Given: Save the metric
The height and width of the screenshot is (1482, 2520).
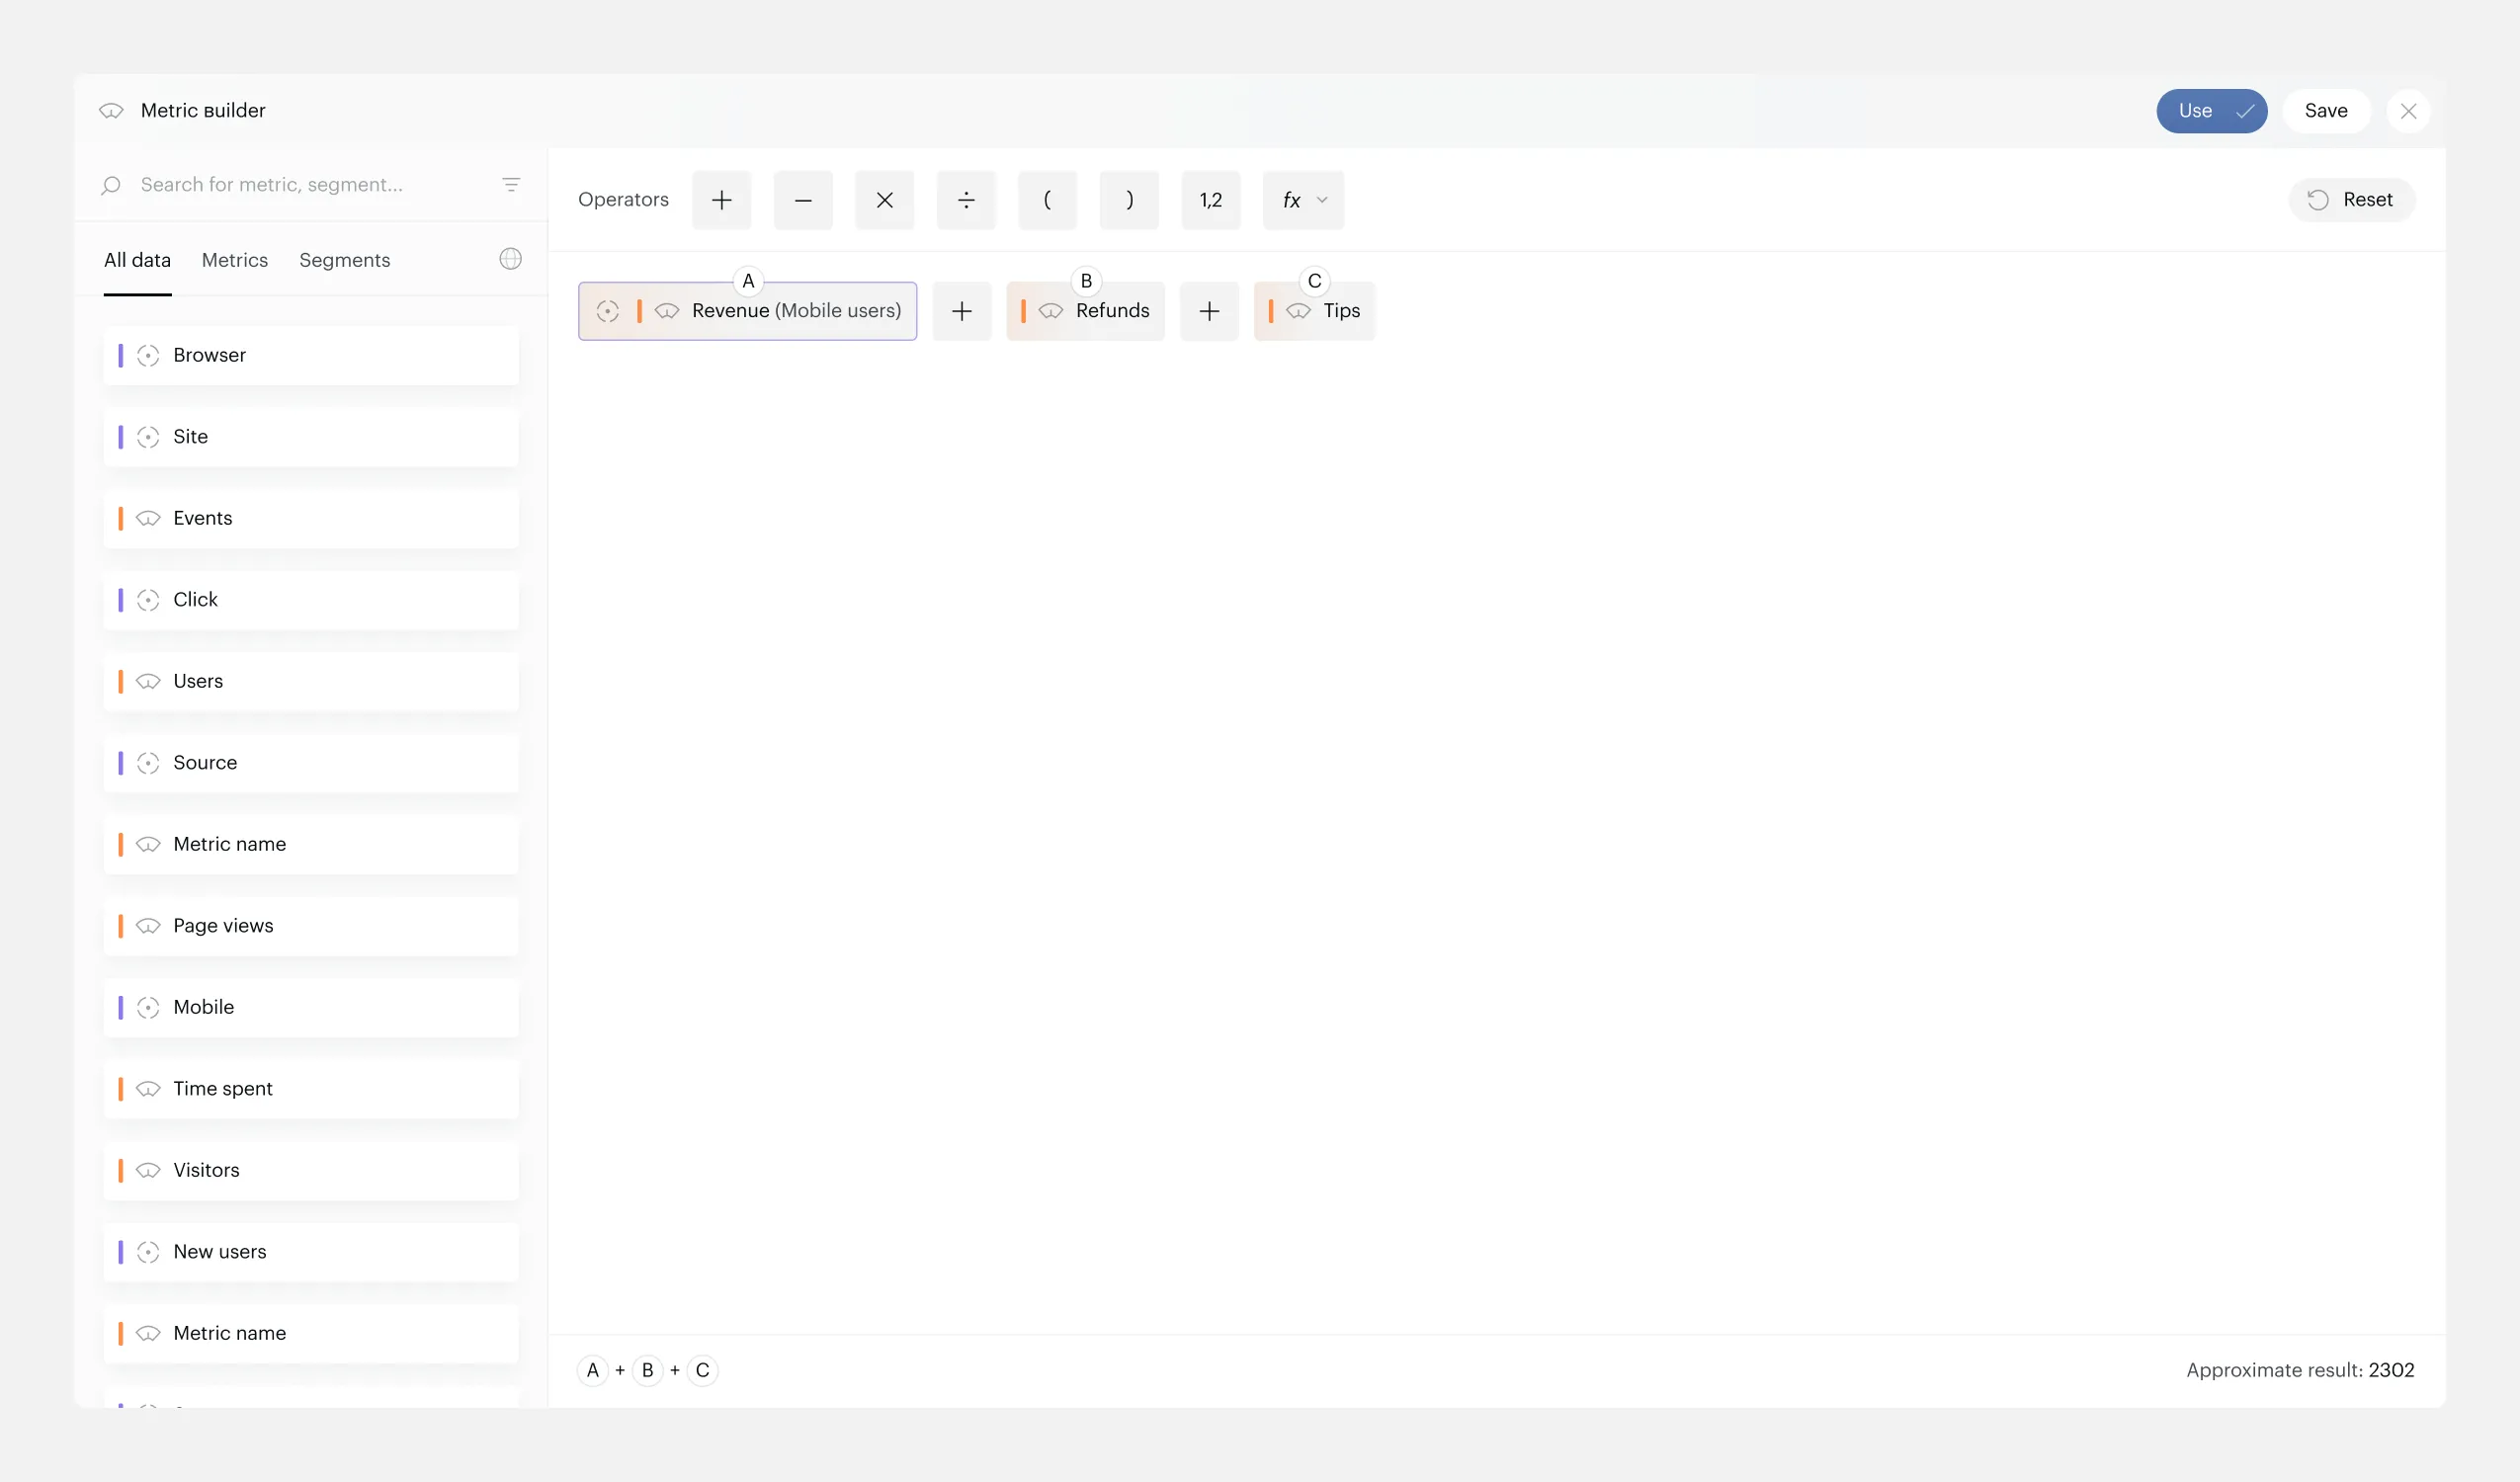Looking at the screenshot, I should (x=2326, y=111).
